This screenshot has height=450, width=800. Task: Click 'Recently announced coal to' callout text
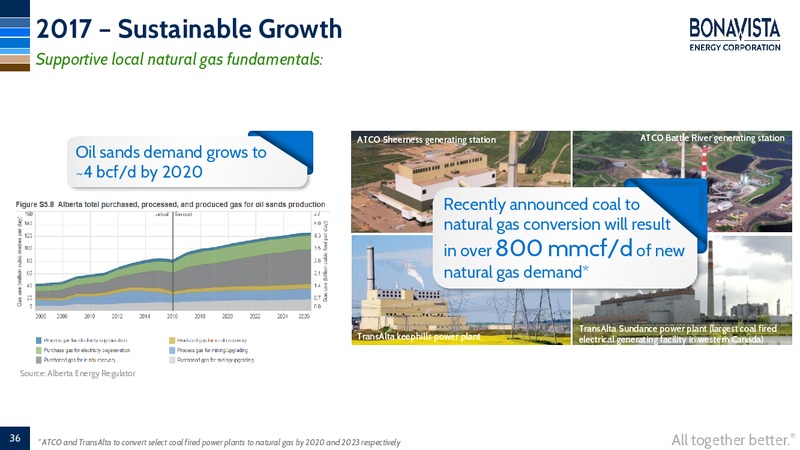pos(541,205)
